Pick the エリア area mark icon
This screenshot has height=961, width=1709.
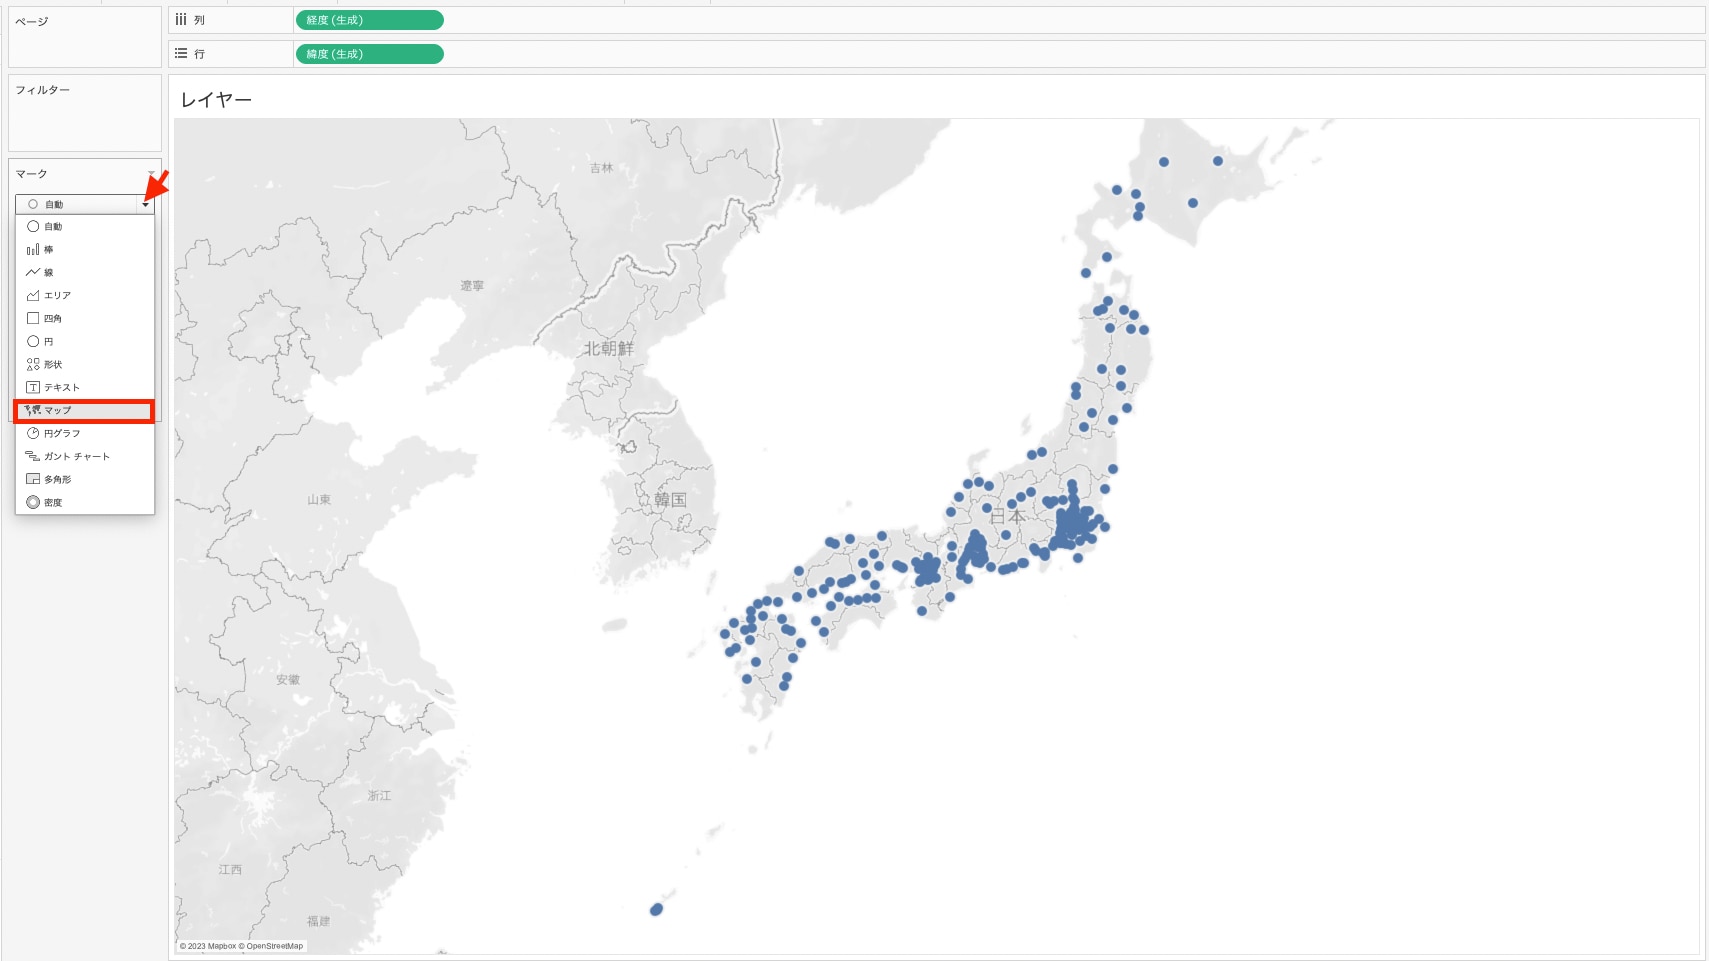[x=33, y=296]
